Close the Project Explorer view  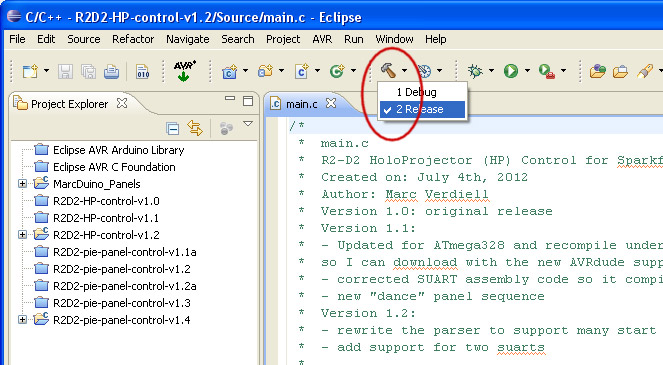click(122, 103)
